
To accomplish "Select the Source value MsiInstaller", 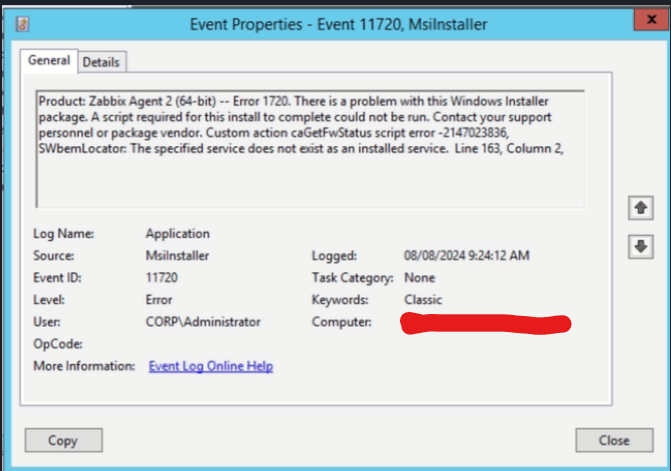I will click(x=177, y=256).
